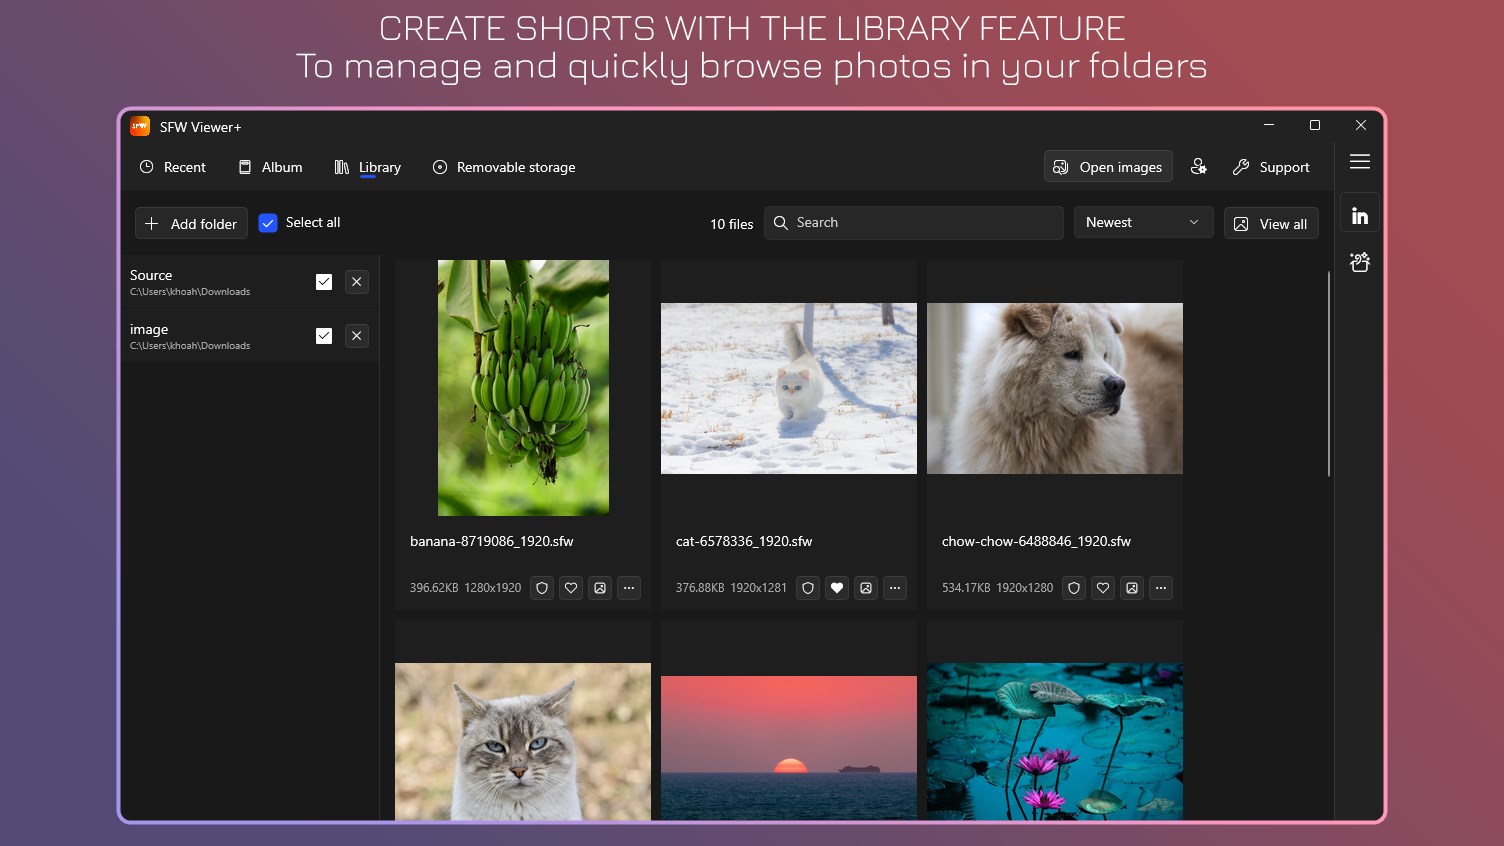Image resolution: width=1504 pixels, height=846 pixels.
Task: Expand the Newest sort dropdown
Action: coord(1143,223)
